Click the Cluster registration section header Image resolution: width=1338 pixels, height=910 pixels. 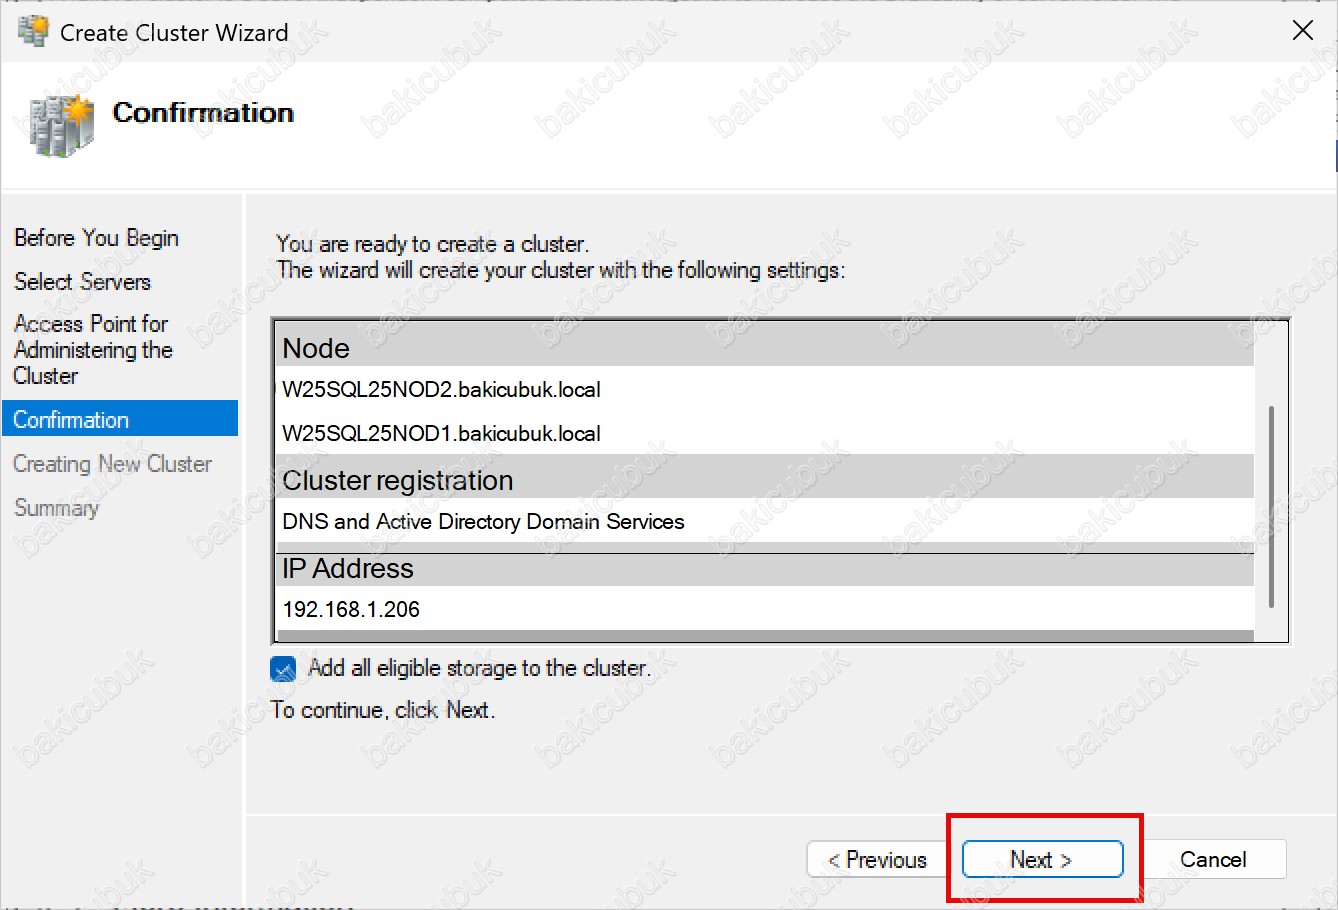(397, 481)
